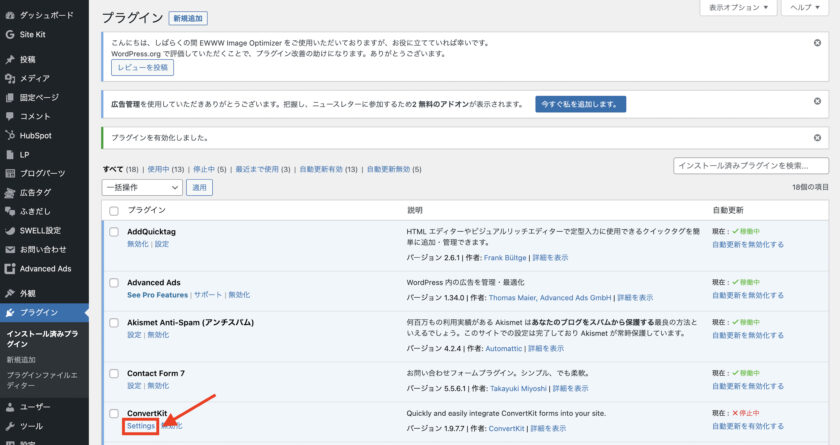Open the Fukidashi speech balloon icon

point(10,212)
